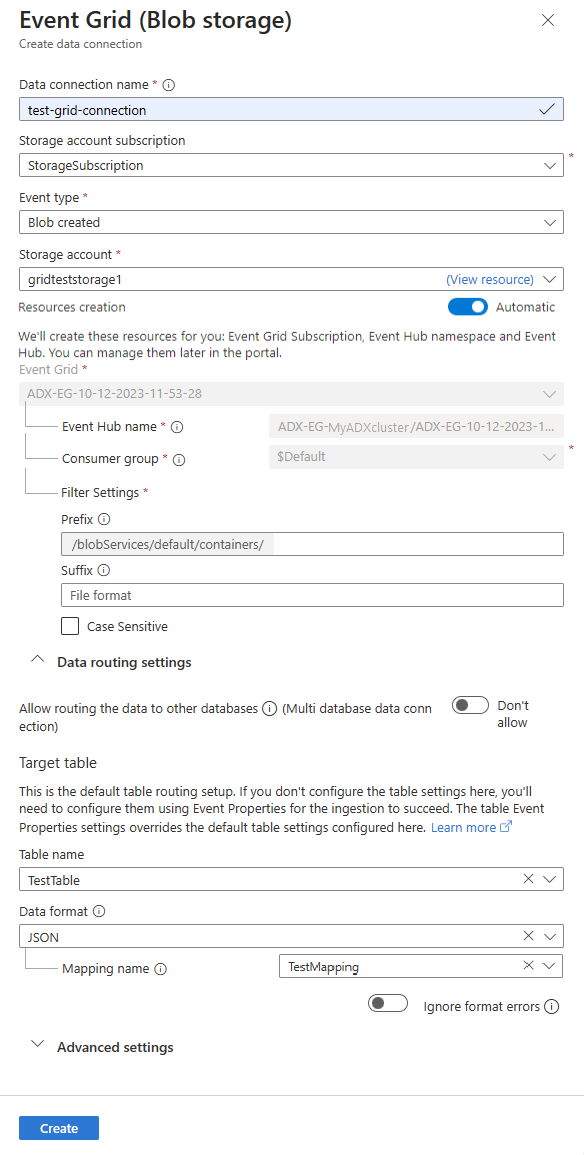Toggle allow routing data to other databases
Image resolution: width=584 pixels, height=1155 pixels.
point(471,706)
